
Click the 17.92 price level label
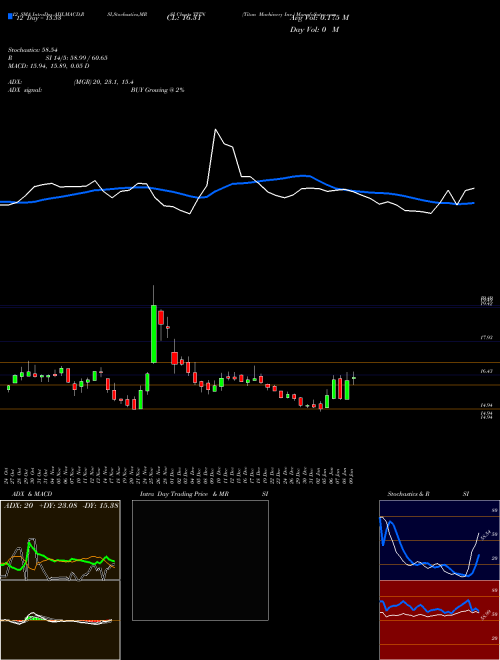pyautogui.click(x=486, y=338)
